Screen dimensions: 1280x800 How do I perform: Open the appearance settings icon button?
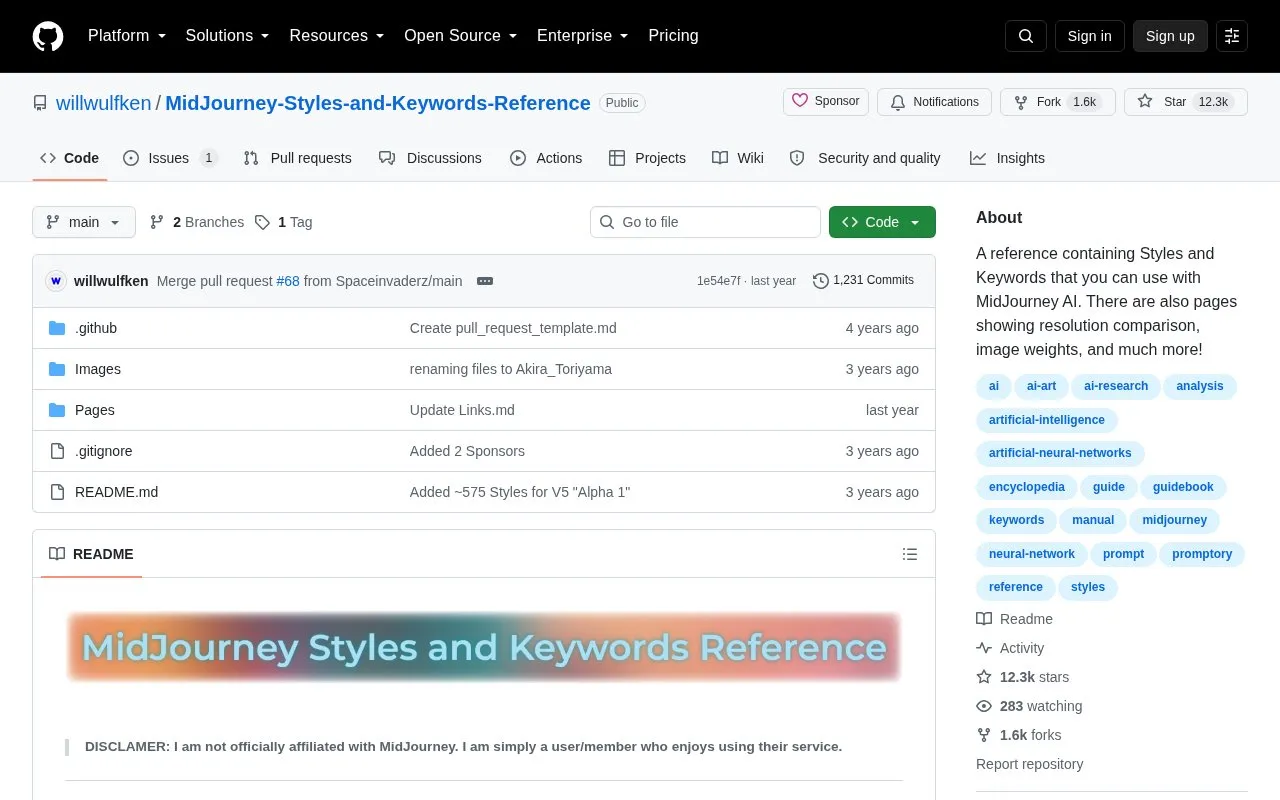(x=1232, y=36)
